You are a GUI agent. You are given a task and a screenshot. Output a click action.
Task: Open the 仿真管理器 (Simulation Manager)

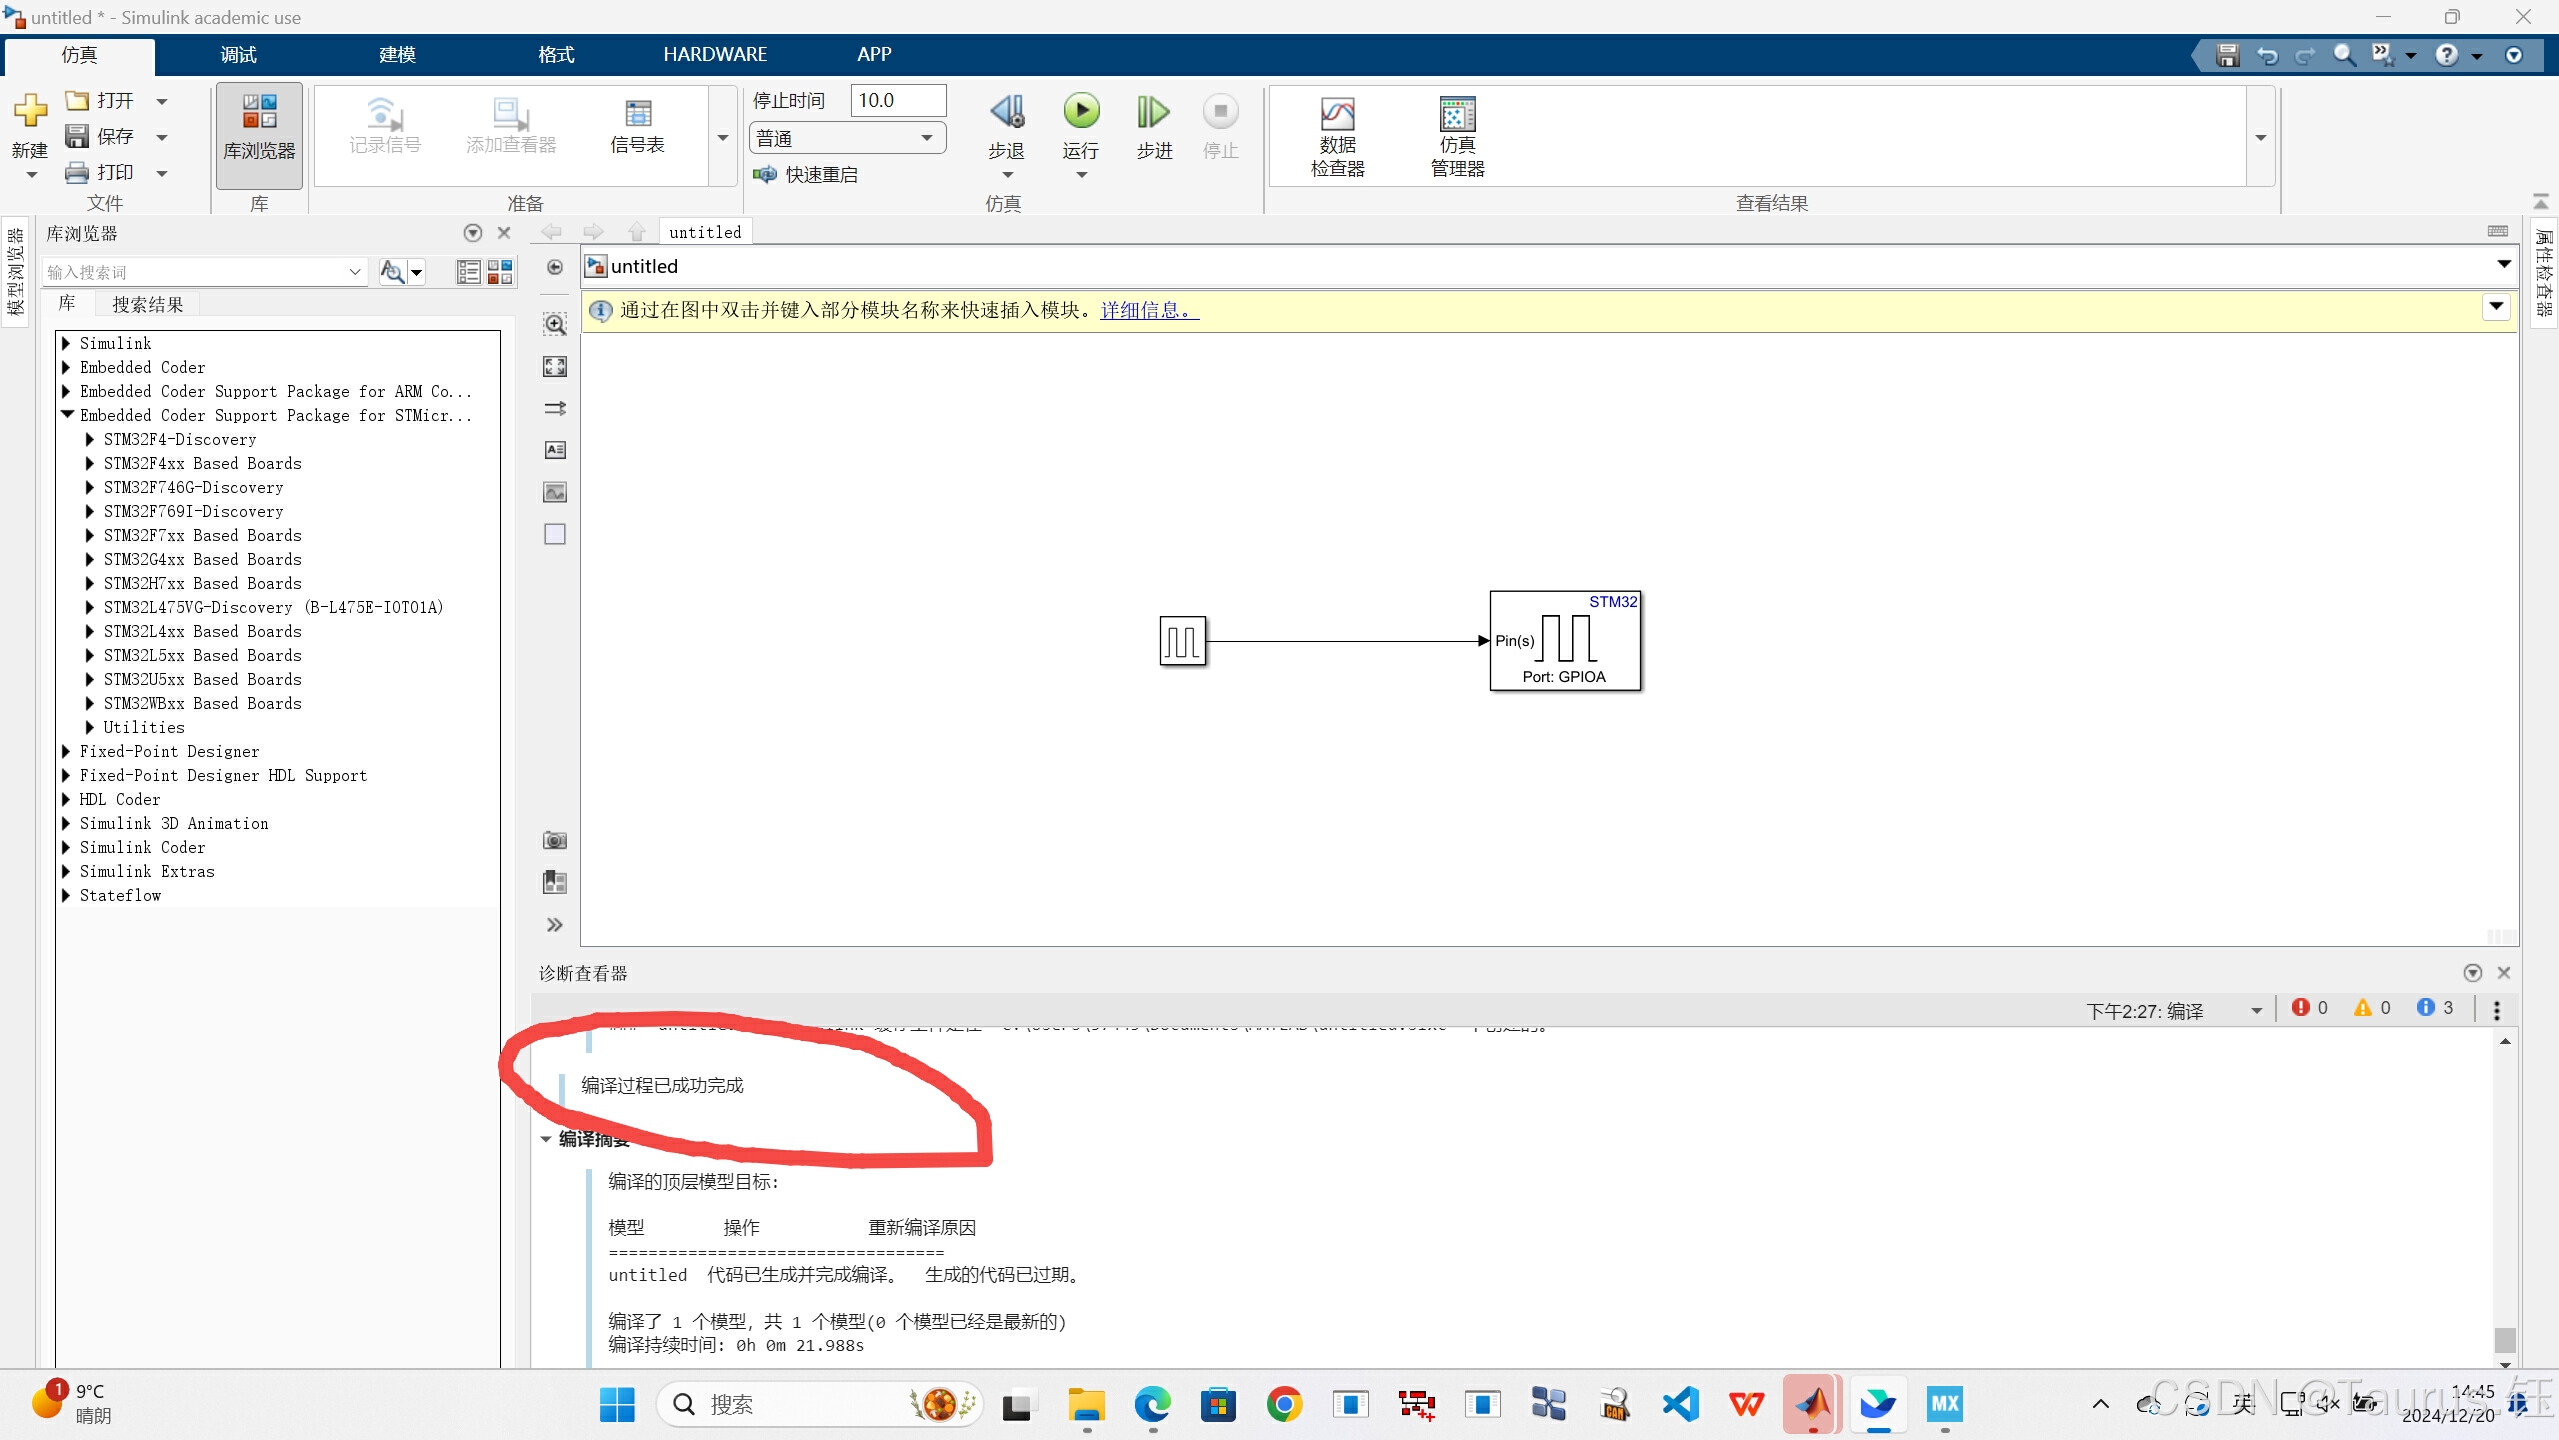pos(1456,135)
